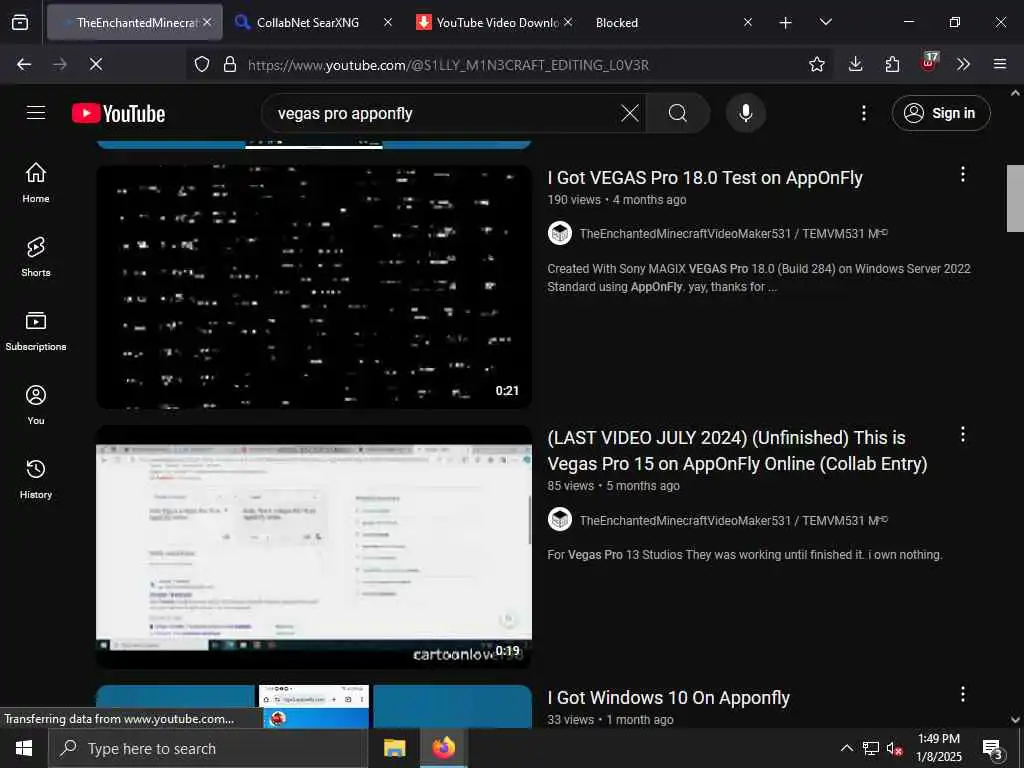1024x768 pixels.
Task: Go to Home in sidebar
Action: point(36,183)
